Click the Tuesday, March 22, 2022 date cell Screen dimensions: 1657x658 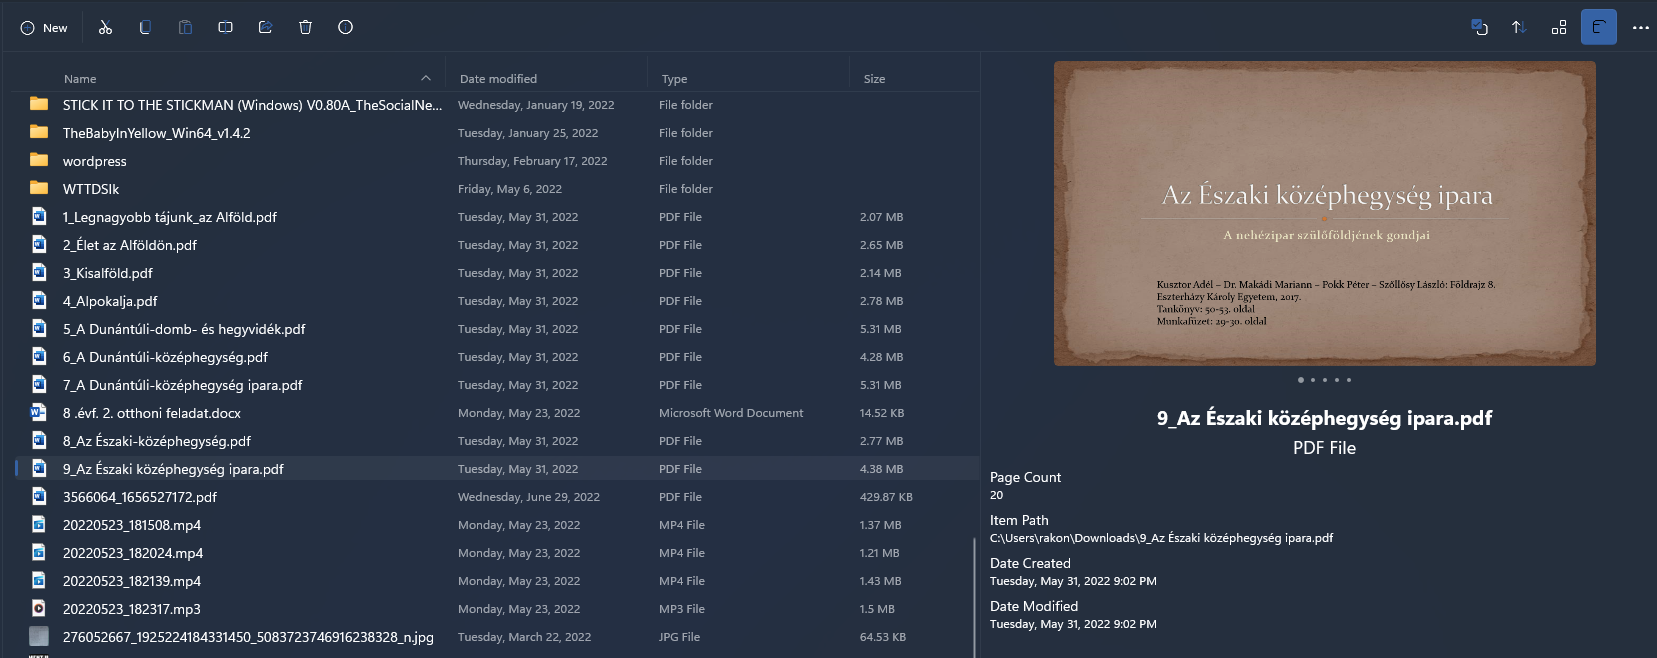point(525,637)
